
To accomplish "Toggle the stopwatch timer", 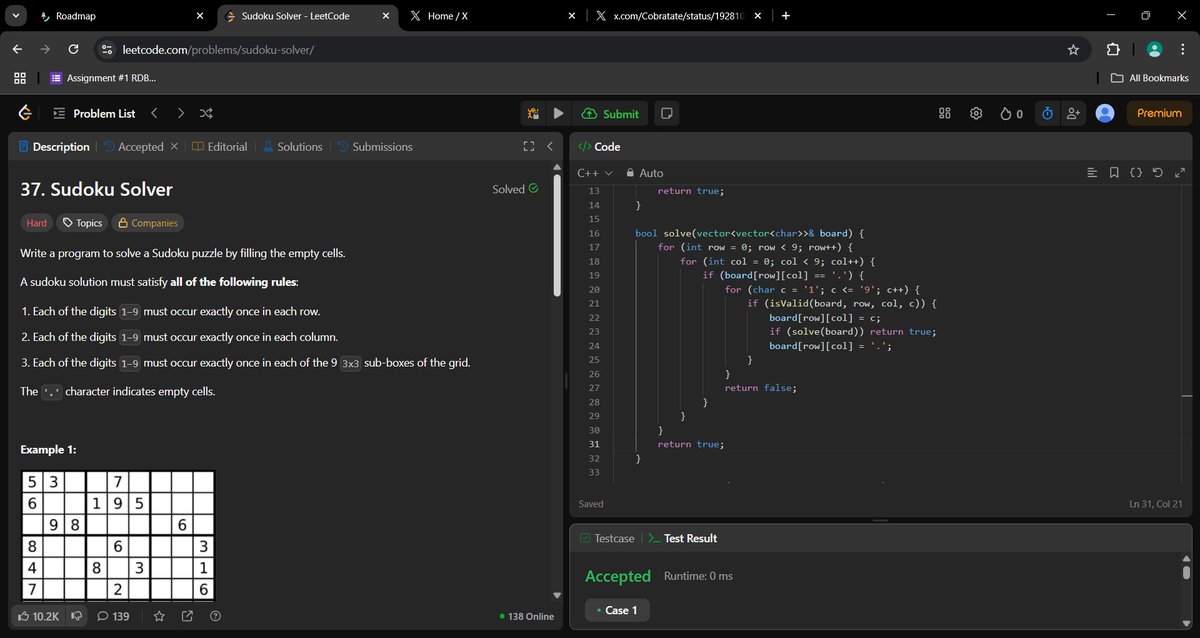I will (x=1047, y=113).
